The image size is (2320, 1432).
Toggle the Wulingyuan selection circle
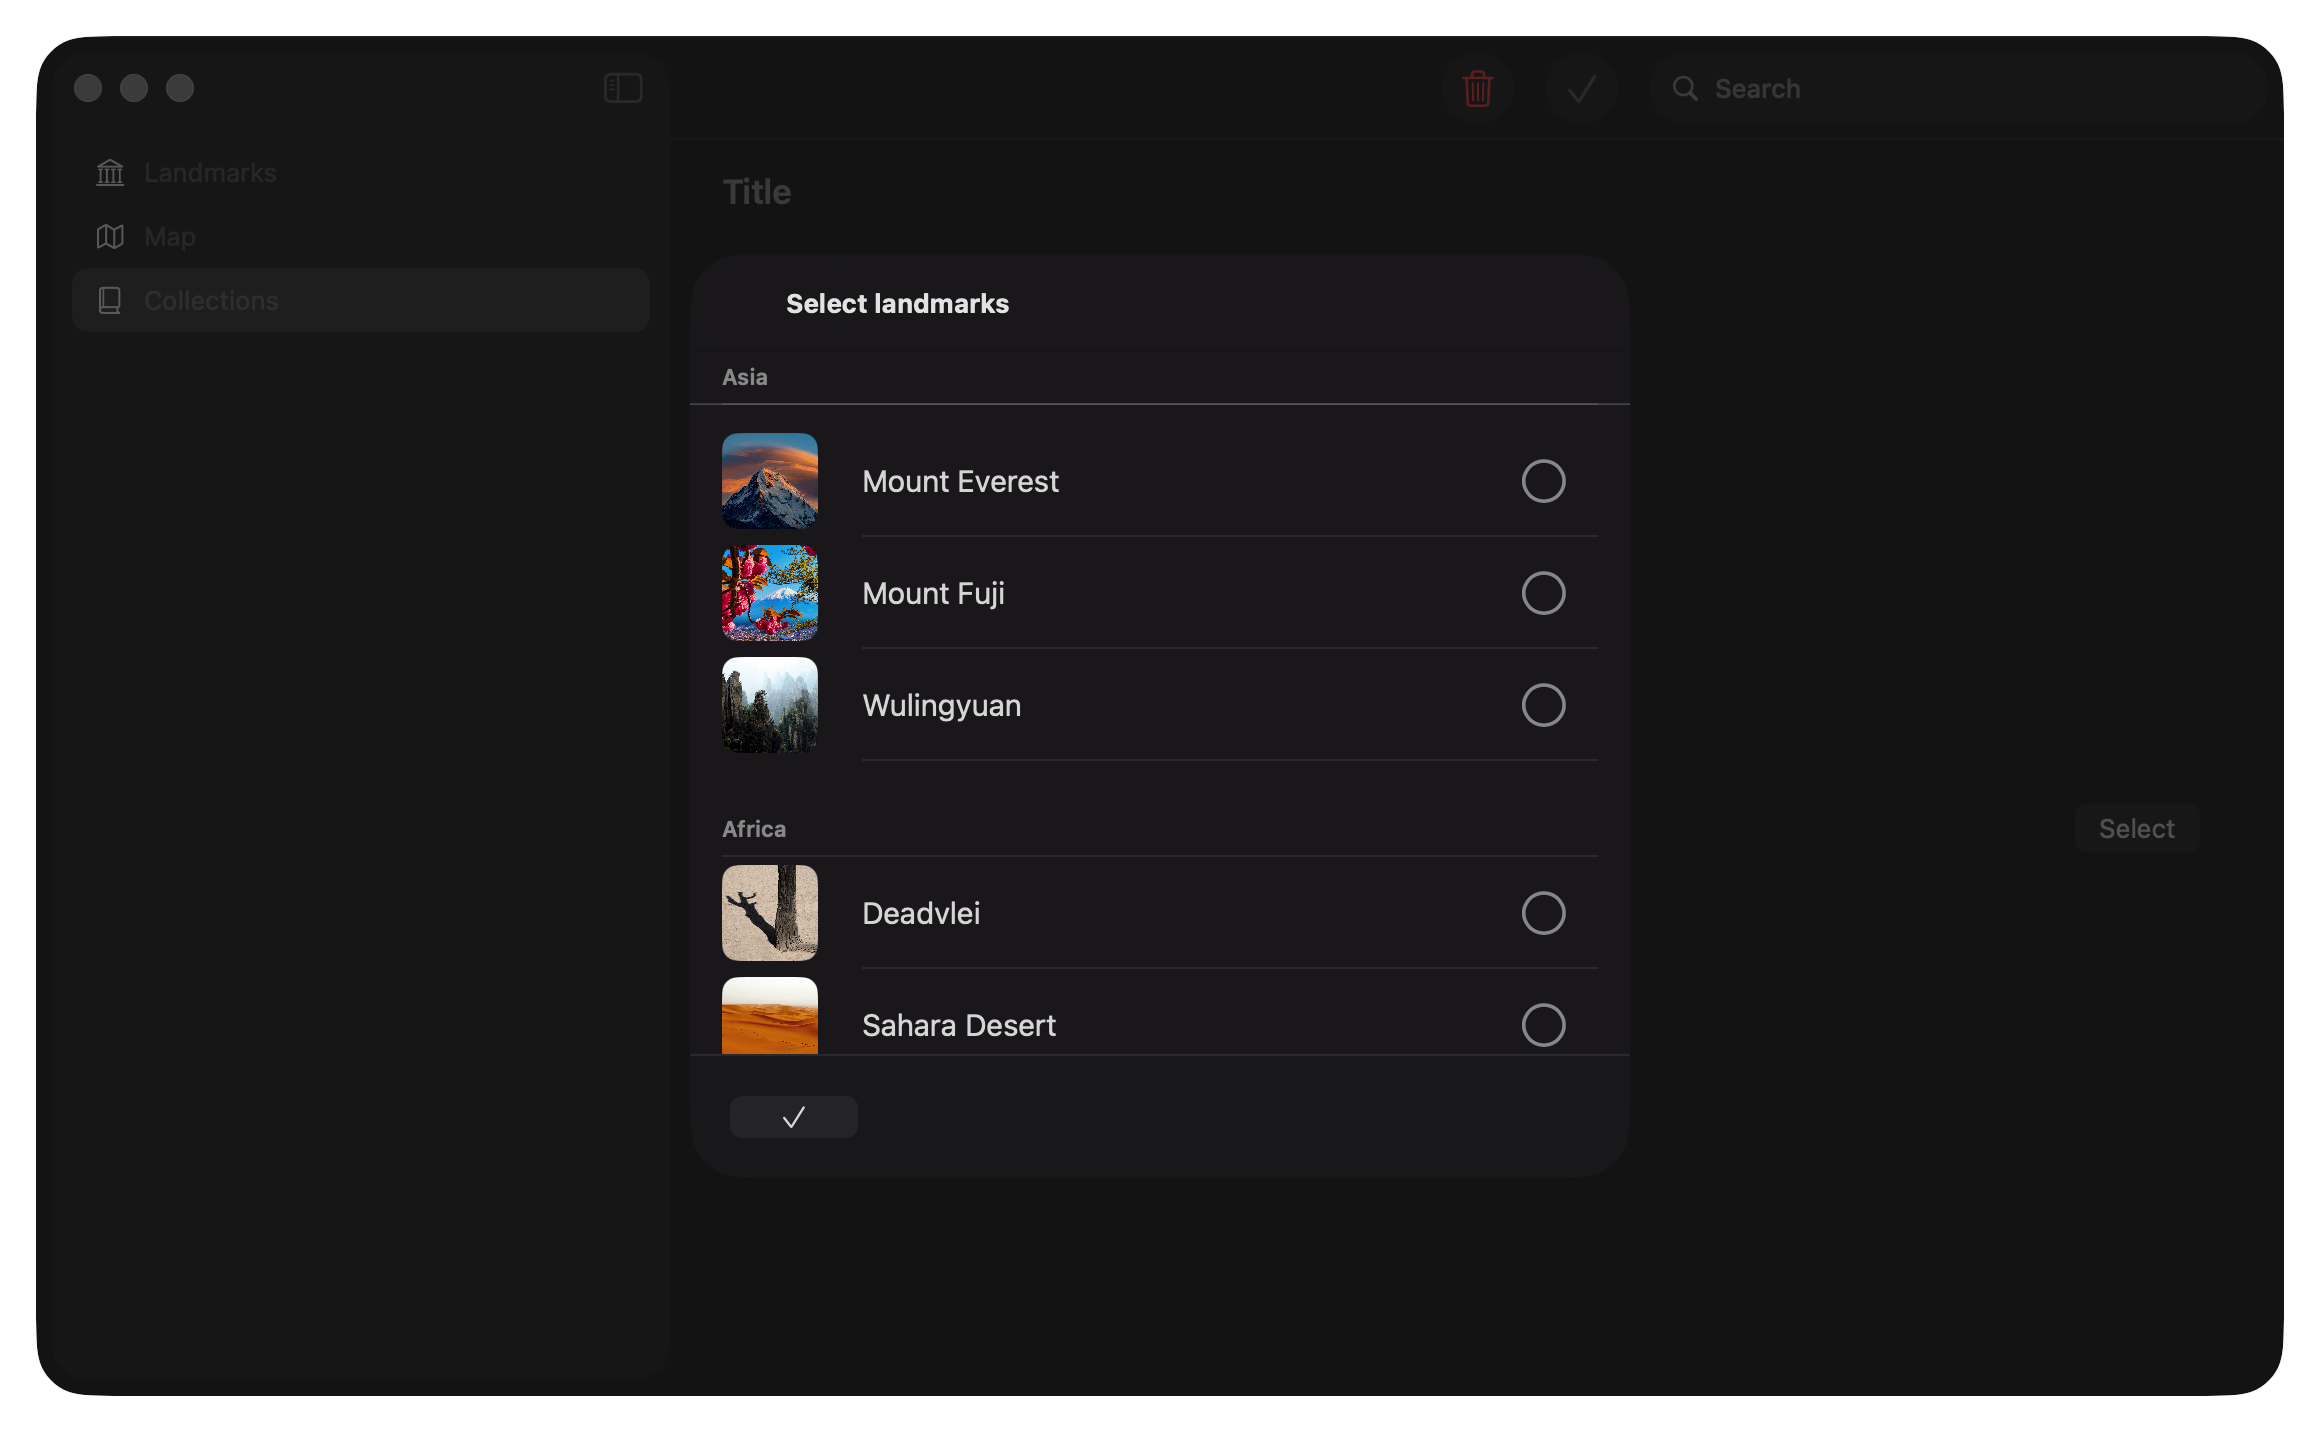coord(1543,705)
